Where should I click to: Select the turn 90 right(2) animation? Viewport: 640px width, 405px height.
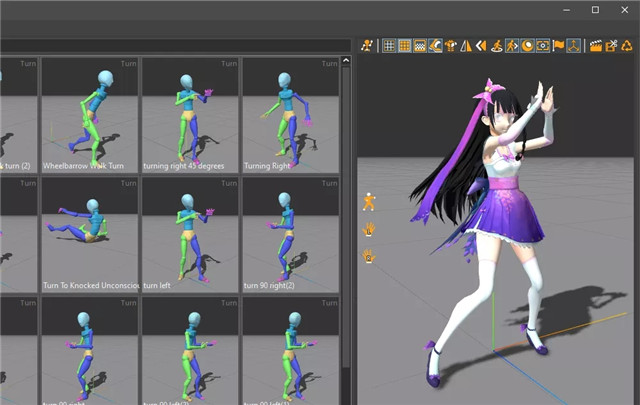pyautogui.click(x=290, y=234)
